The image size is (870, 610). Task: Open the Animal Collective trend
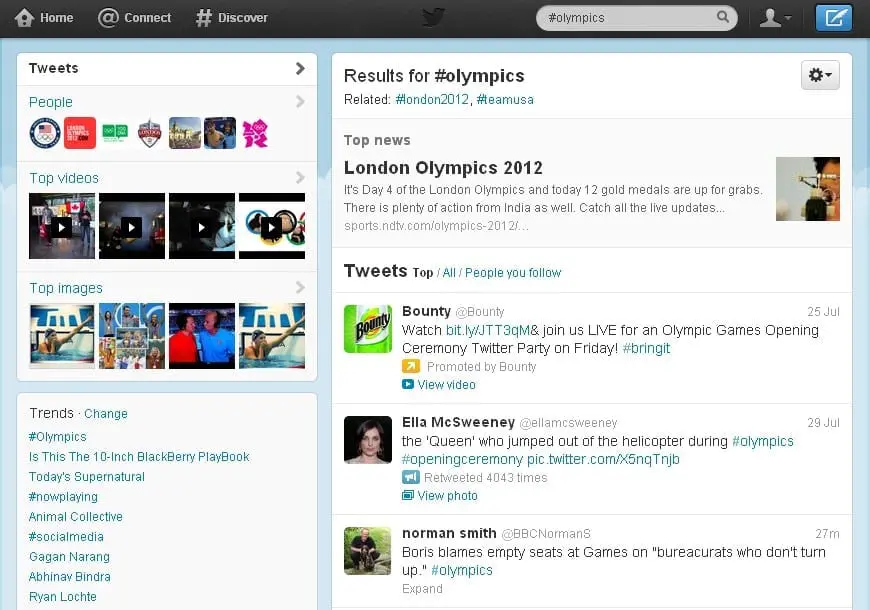pos(75,517)
